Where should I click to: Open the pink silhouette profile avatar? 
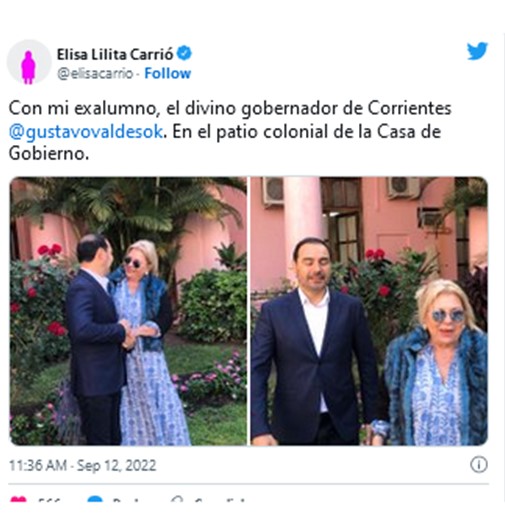point(29,62)
